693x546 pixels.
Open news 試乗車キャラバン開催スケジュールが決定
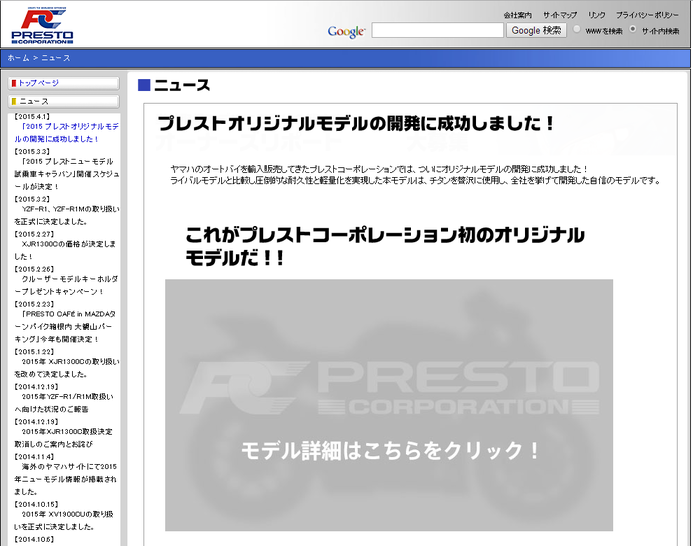click(67, 174)
